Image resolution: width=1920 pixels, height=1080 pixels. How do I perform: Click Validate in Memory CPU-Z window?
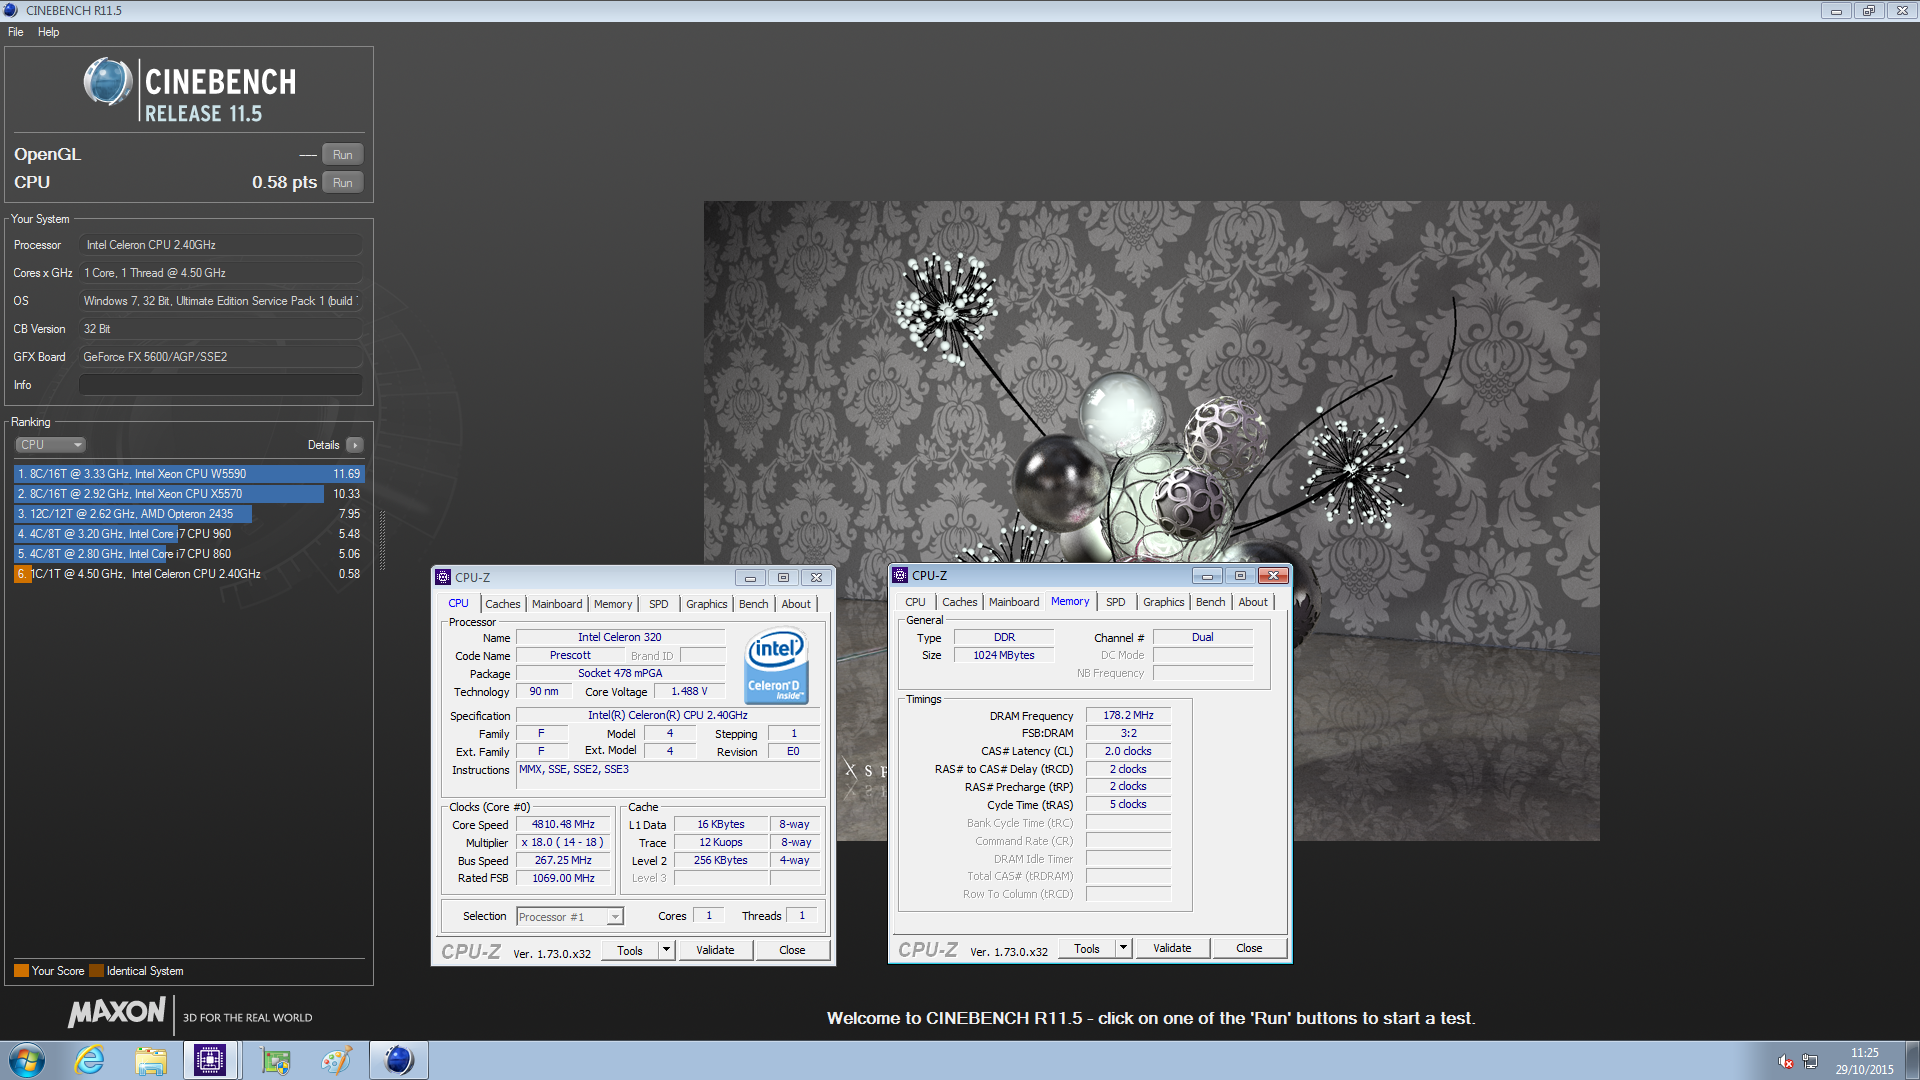point(1172,948)
